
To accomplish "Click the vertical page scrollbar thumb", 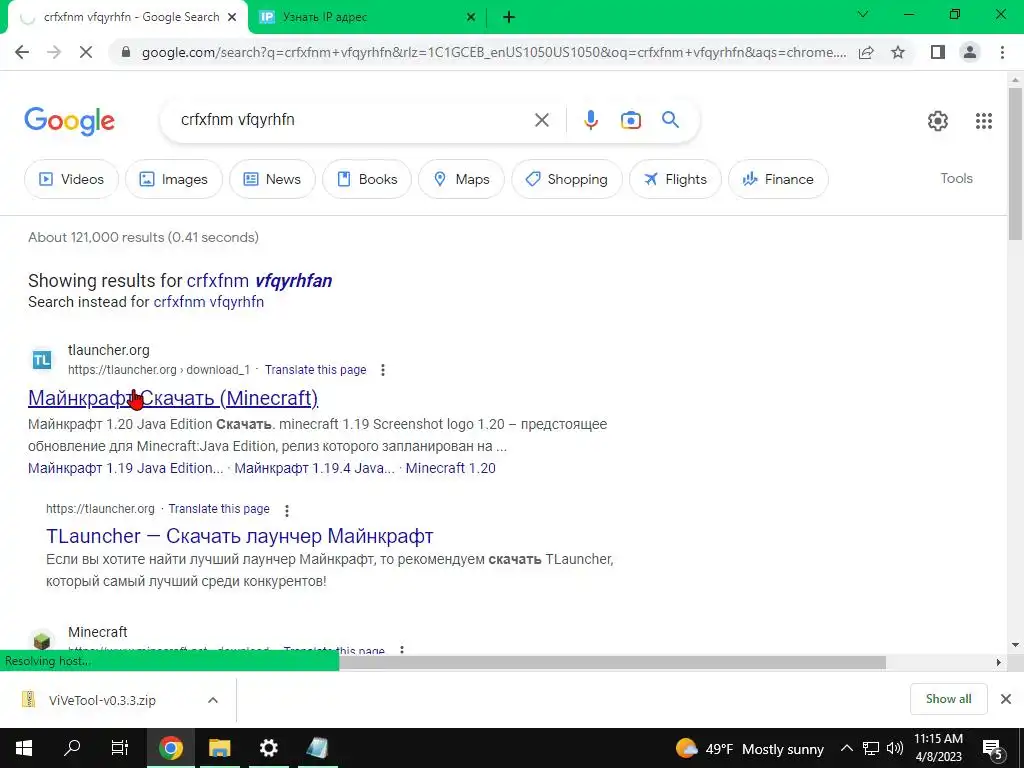I will coord(1014,164).
